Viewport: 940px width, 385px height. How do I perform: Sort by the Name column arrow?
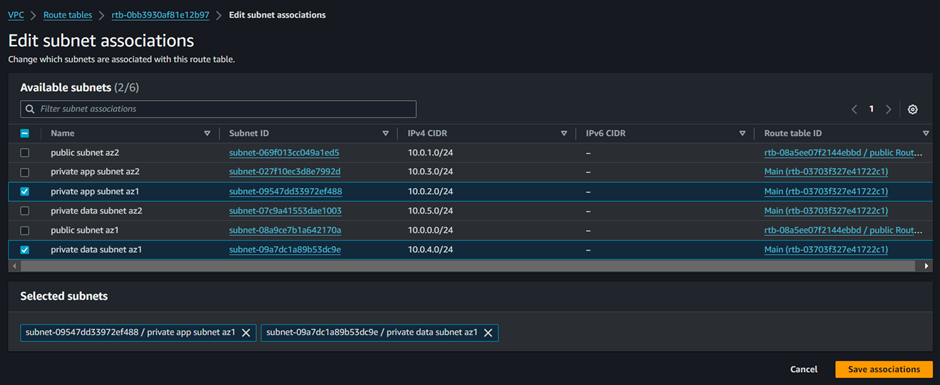click(207, 134)
